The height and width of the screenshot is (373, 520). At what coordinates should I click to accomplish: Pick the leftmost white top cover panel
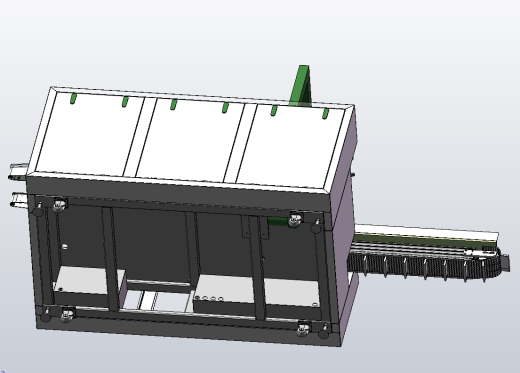pyautogui.click(x=90, y=133)
